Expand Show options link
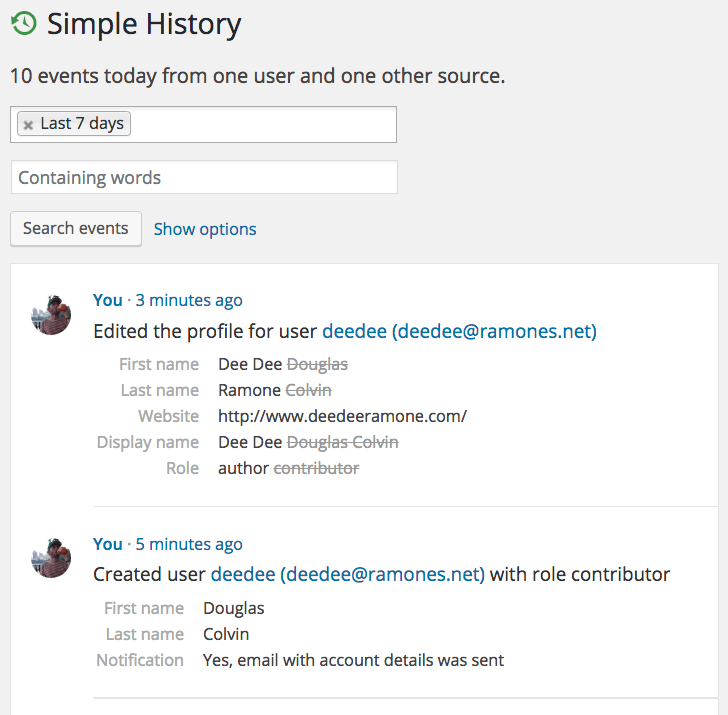The height and width of the screenshot is (715, 728). pyautogui.click(x=205, y=229)
